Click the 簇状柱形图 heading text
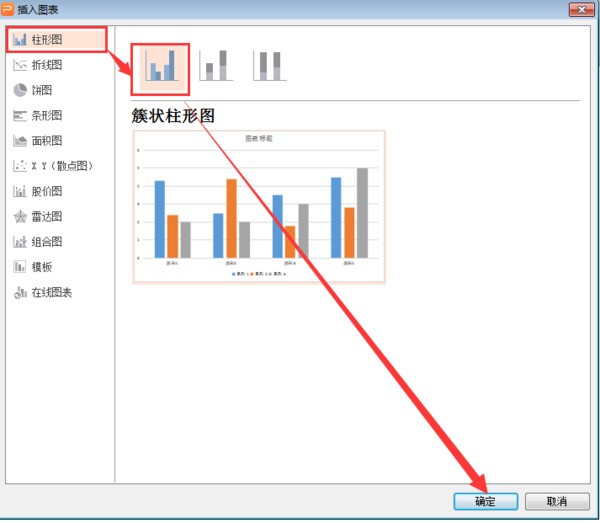 coord(174,115)
